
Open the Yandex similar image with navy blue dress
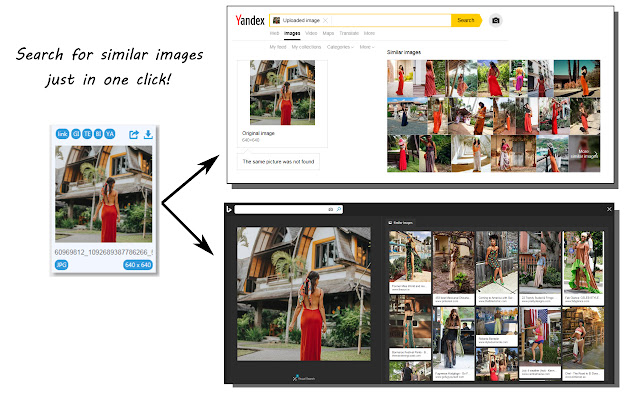click(407, 116)
